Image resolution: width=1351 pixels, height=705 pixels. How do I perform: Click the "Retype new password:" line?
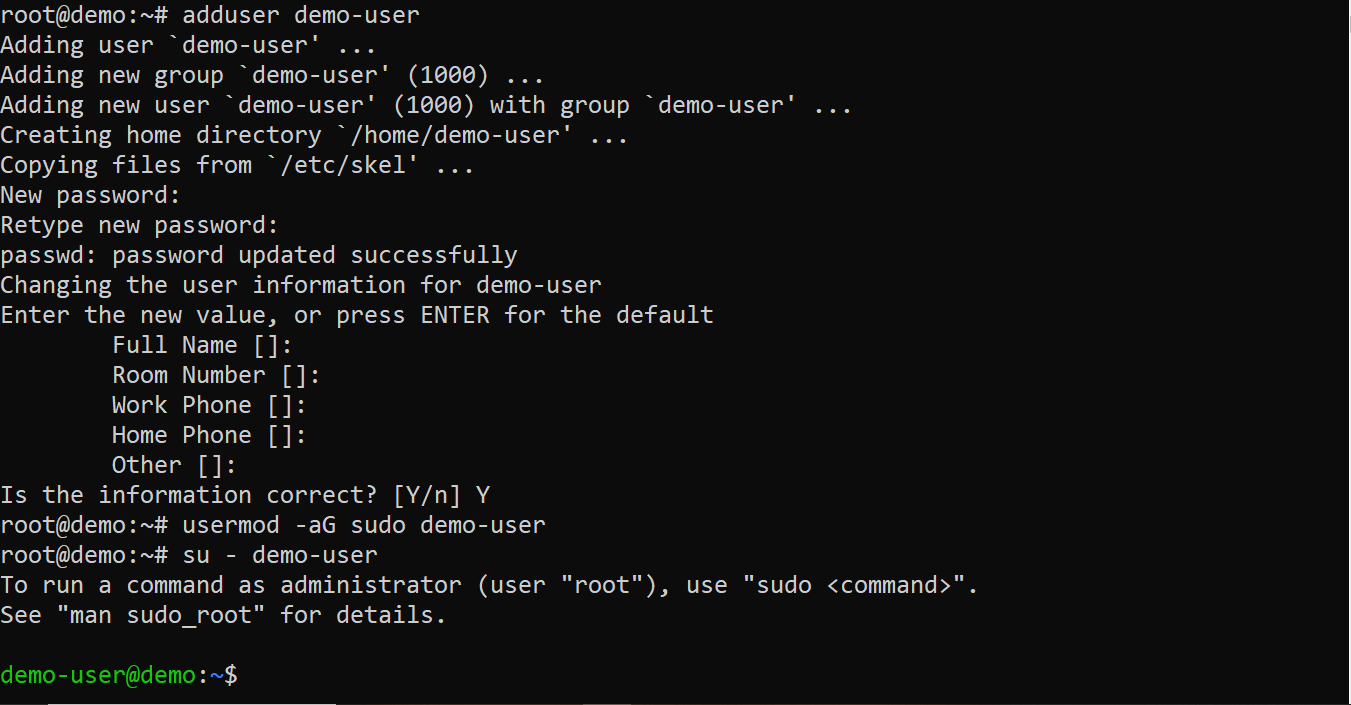(x=139, y=225)
